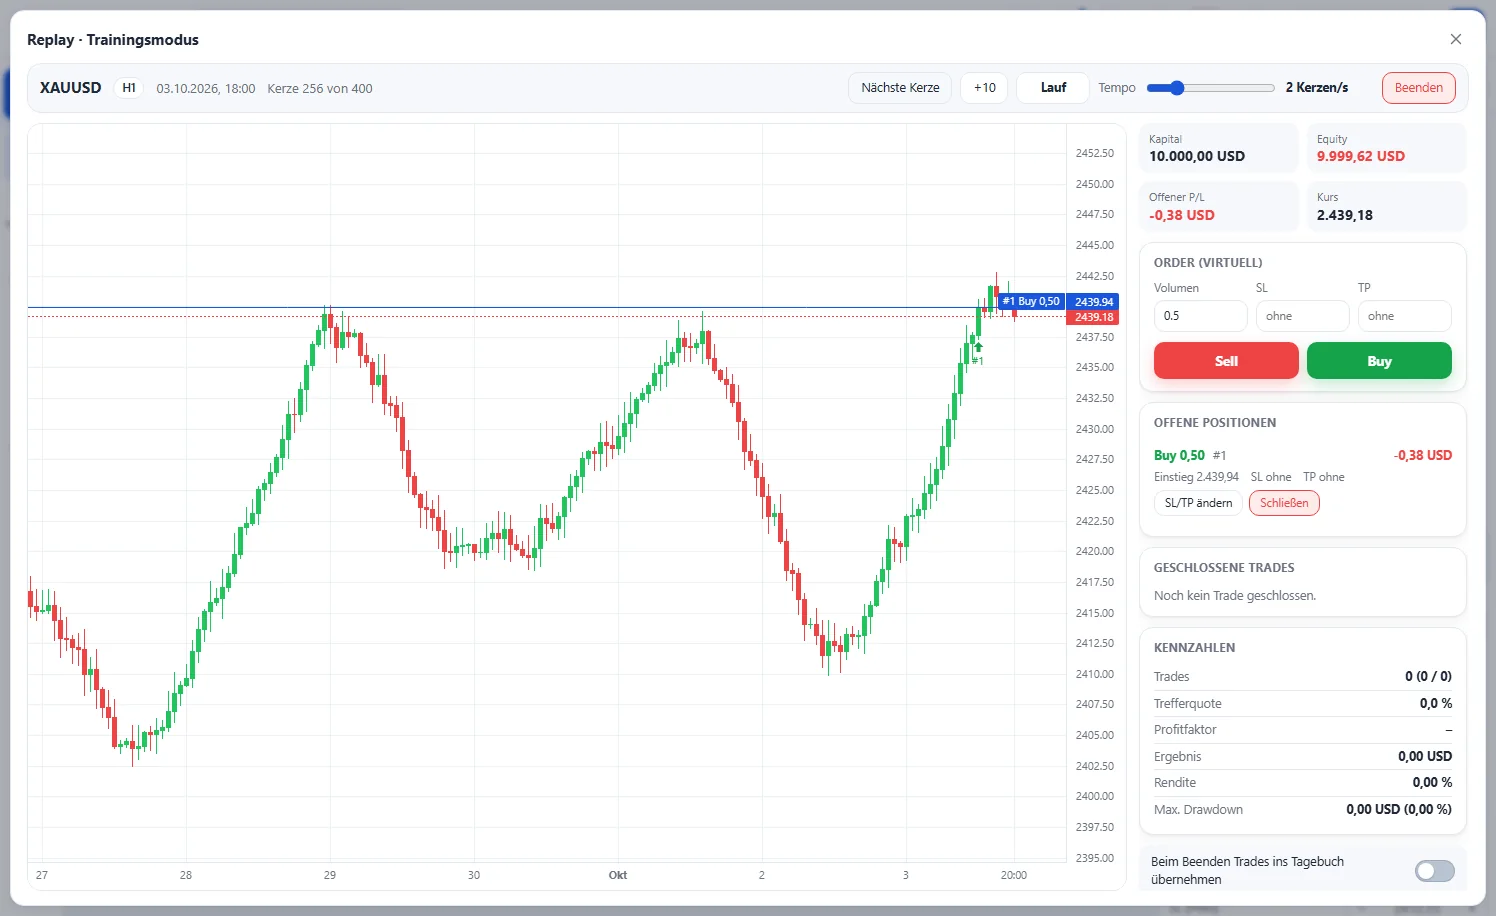Click the Kurs value 2.439,18

point(1345,215)
